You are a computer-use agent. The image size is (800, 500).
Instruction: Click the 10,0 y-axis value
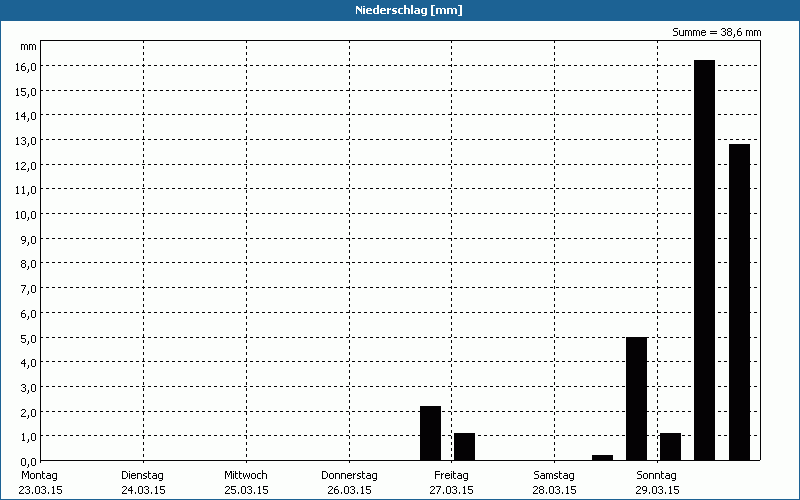(27, 215)
